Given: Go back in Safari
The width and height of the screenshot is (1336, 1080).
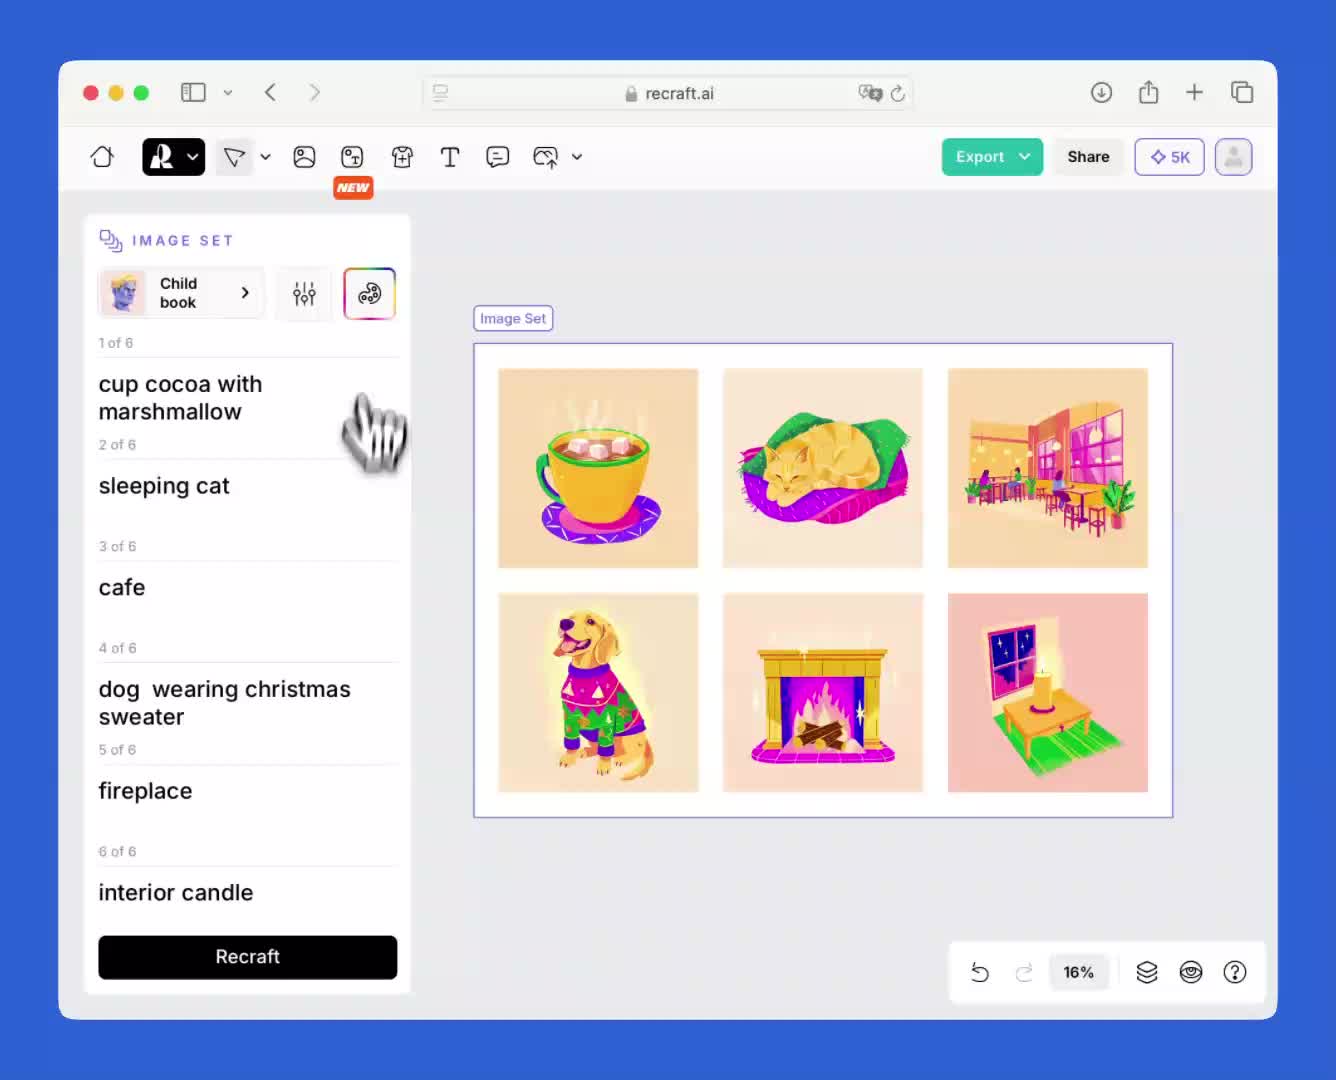Looking at the screenshot, I should click(x=270, y=92).
